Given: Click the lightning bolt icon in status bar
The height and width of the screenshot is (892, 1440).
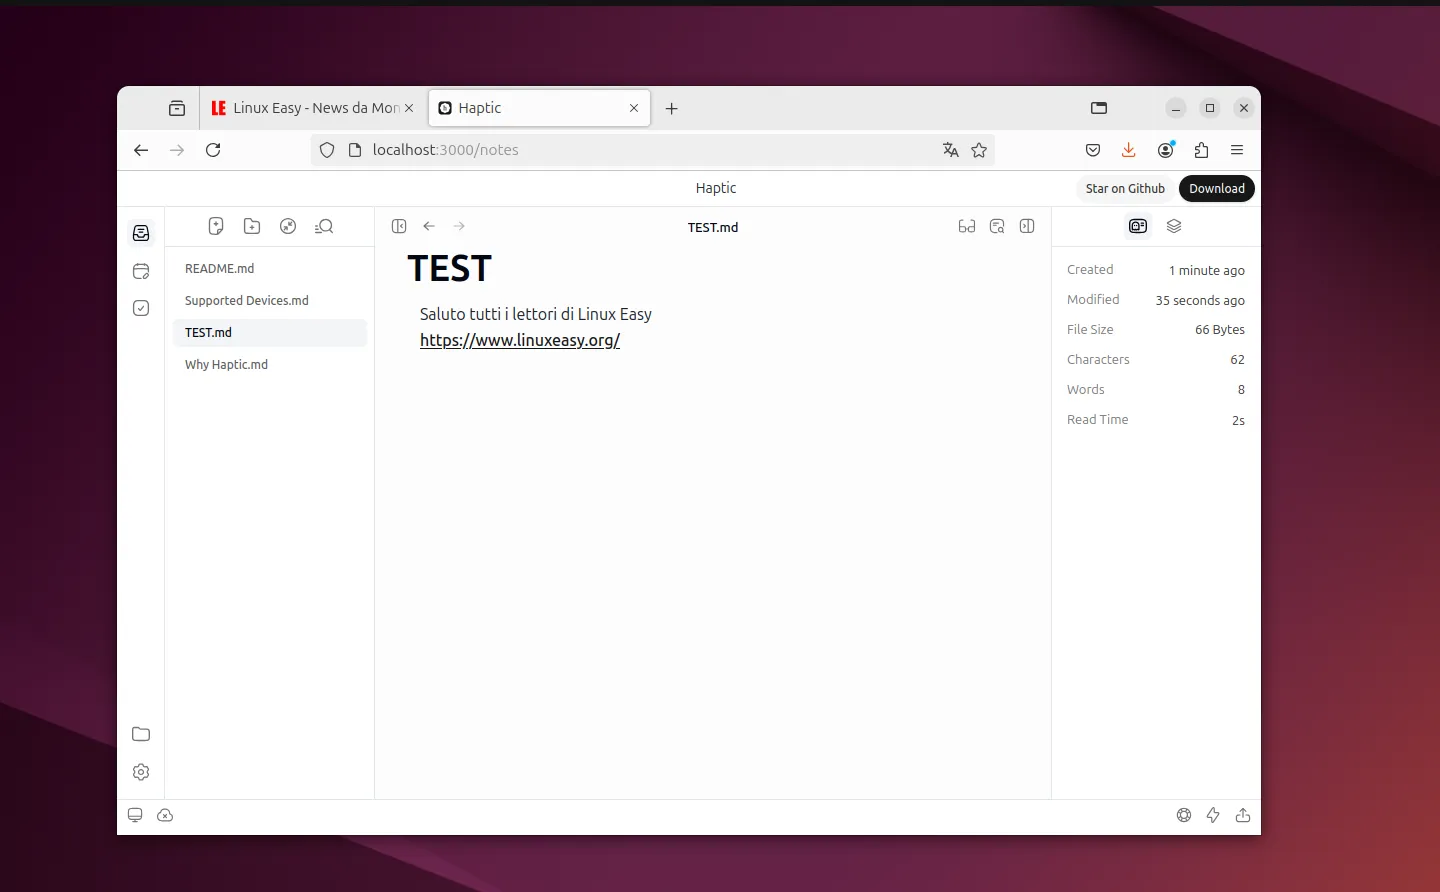Looking at the screenshot, I should pyautogui.click(x=1213, y=816).
